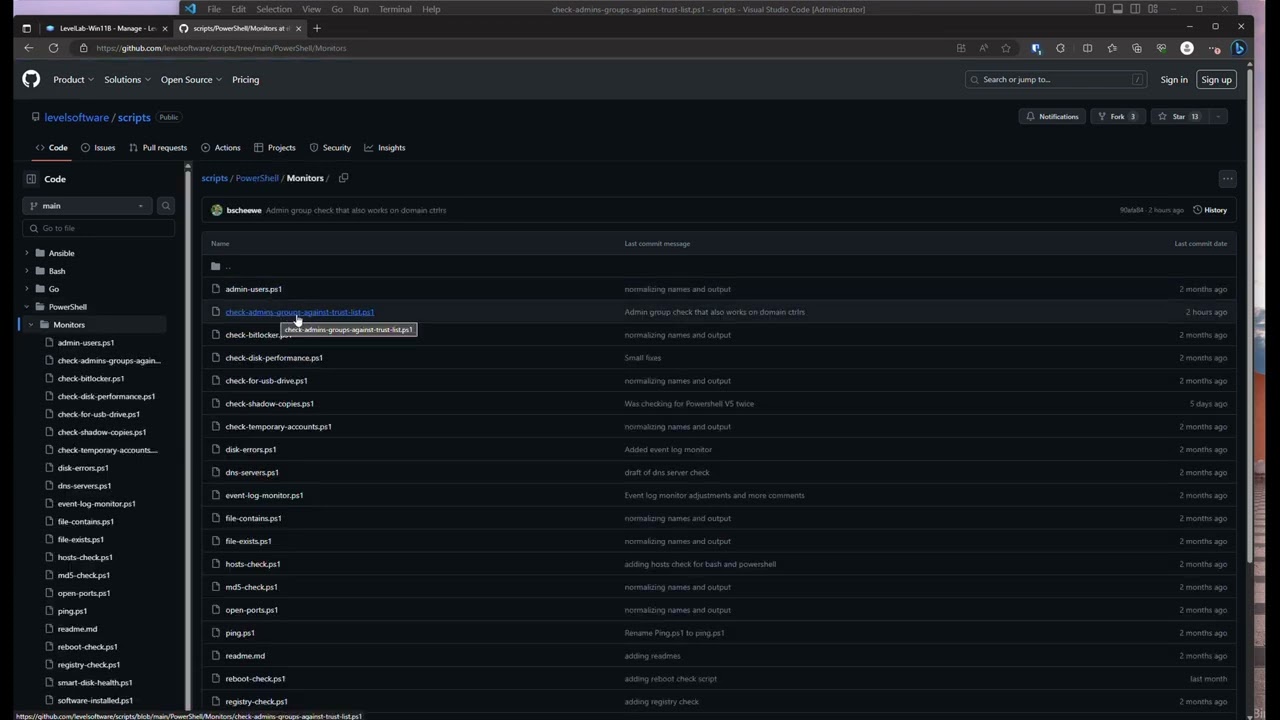Open the Open Source dropdown menu
This screenshot has height=720, width=1280.
pos(191,79)
